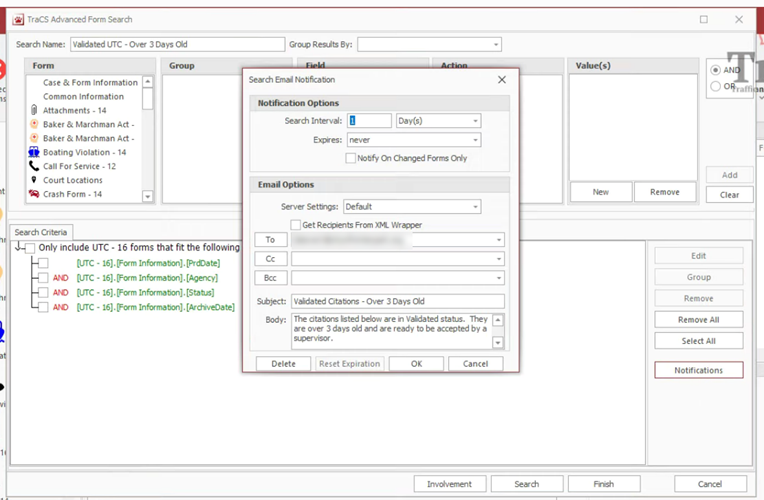Check the Agency criteria checkbox

click(x=43, y=278)
